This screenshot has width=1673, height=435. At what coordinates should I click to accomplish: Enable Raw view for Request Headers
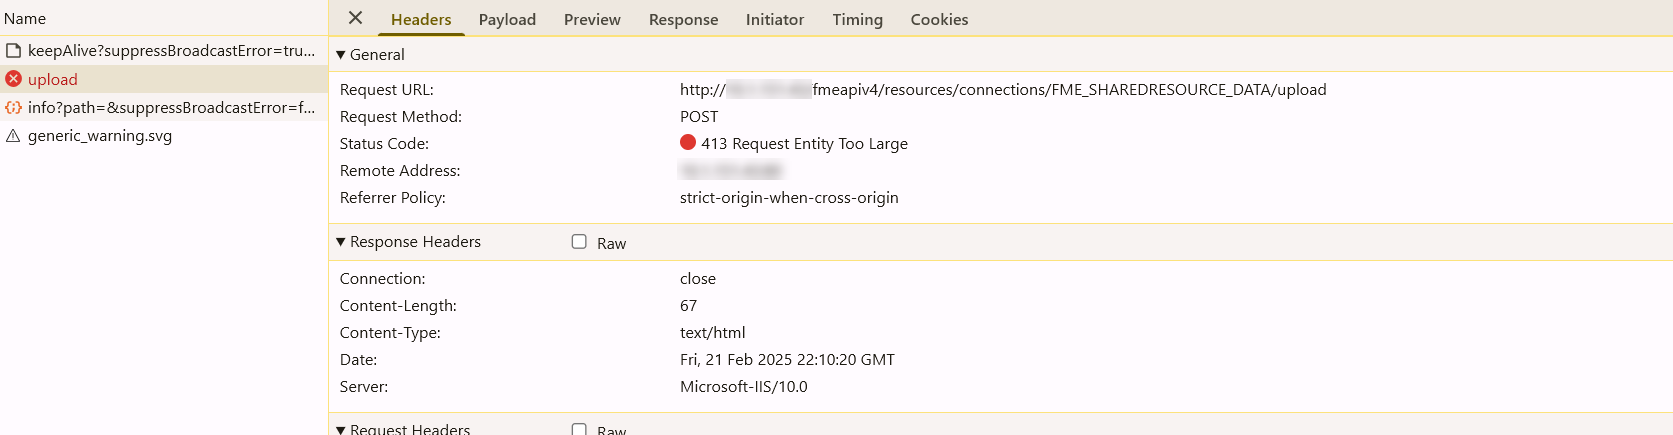(x=579, y=429)
